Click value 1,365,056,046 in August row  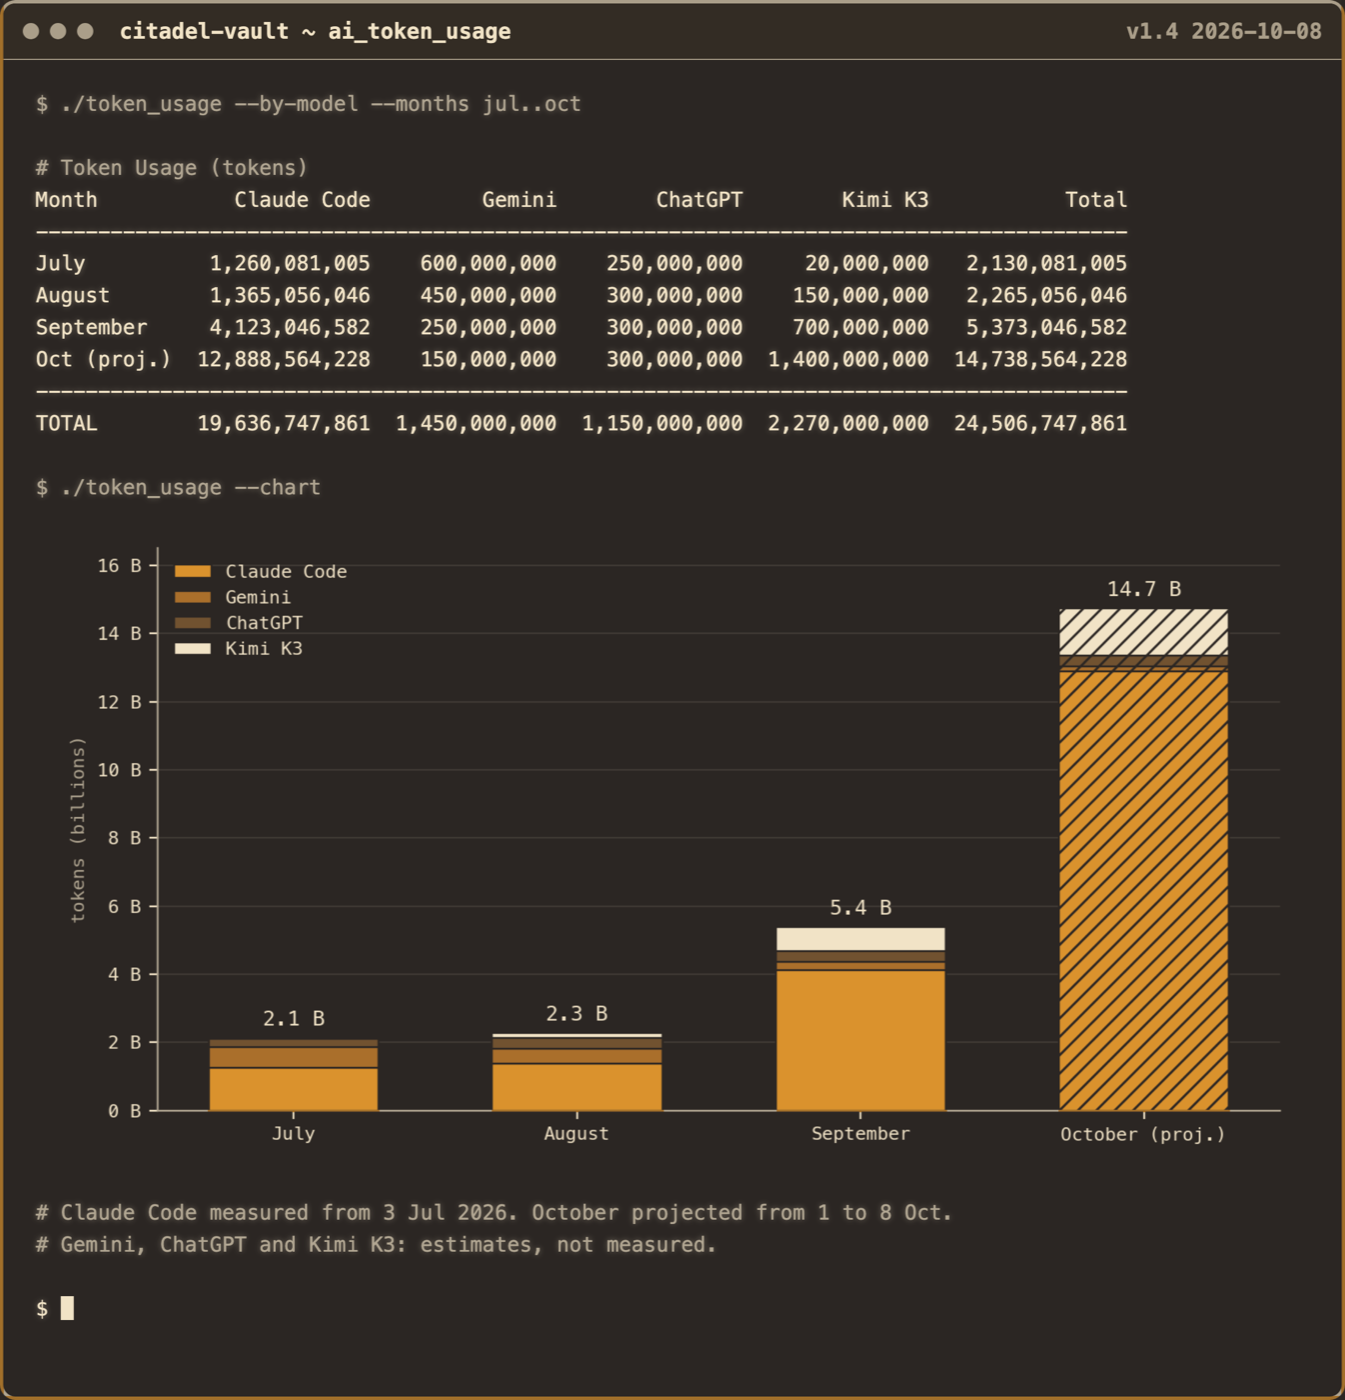click(290, 295)
